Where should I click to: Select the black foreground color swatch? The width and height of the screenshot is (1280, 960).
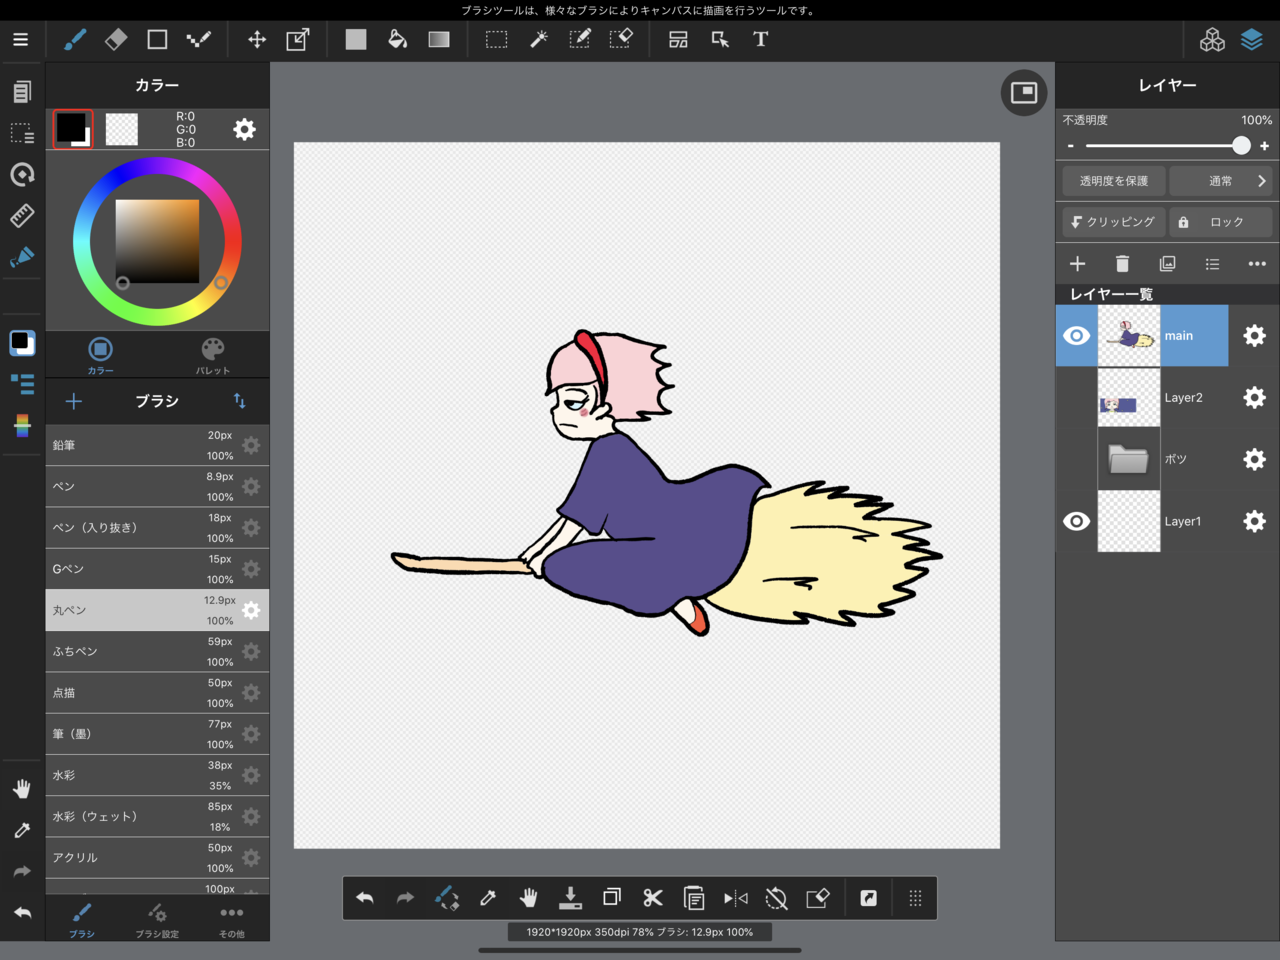[x=72, y=129]
